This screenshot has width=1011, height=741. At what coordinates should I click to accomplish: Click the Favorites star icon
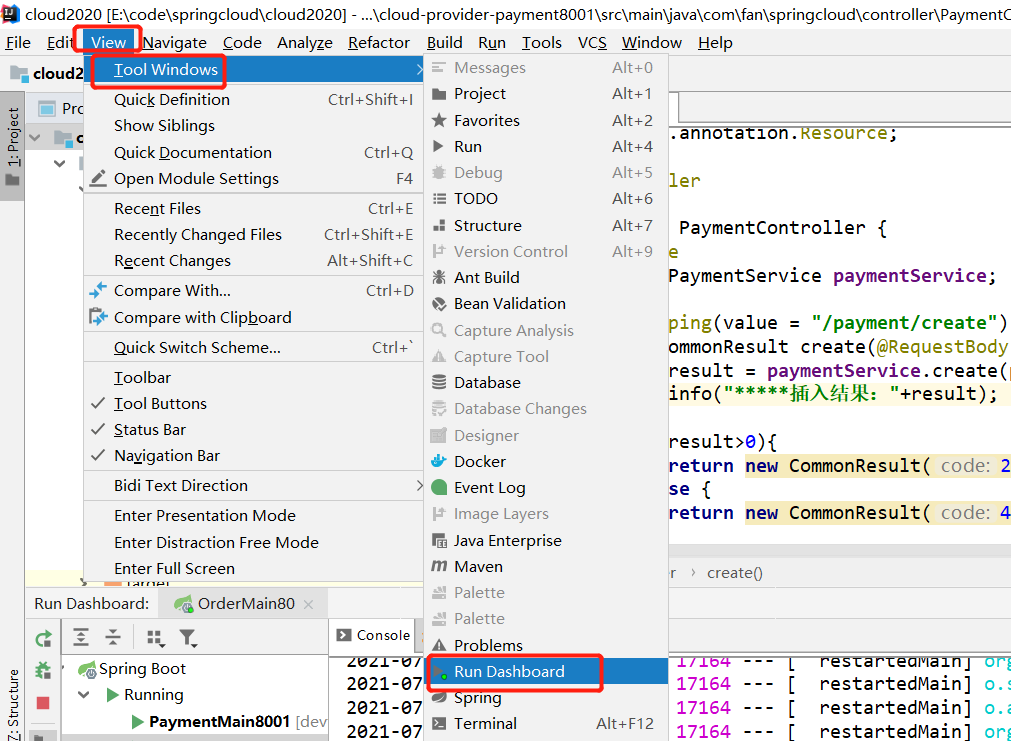coord(438,120)
